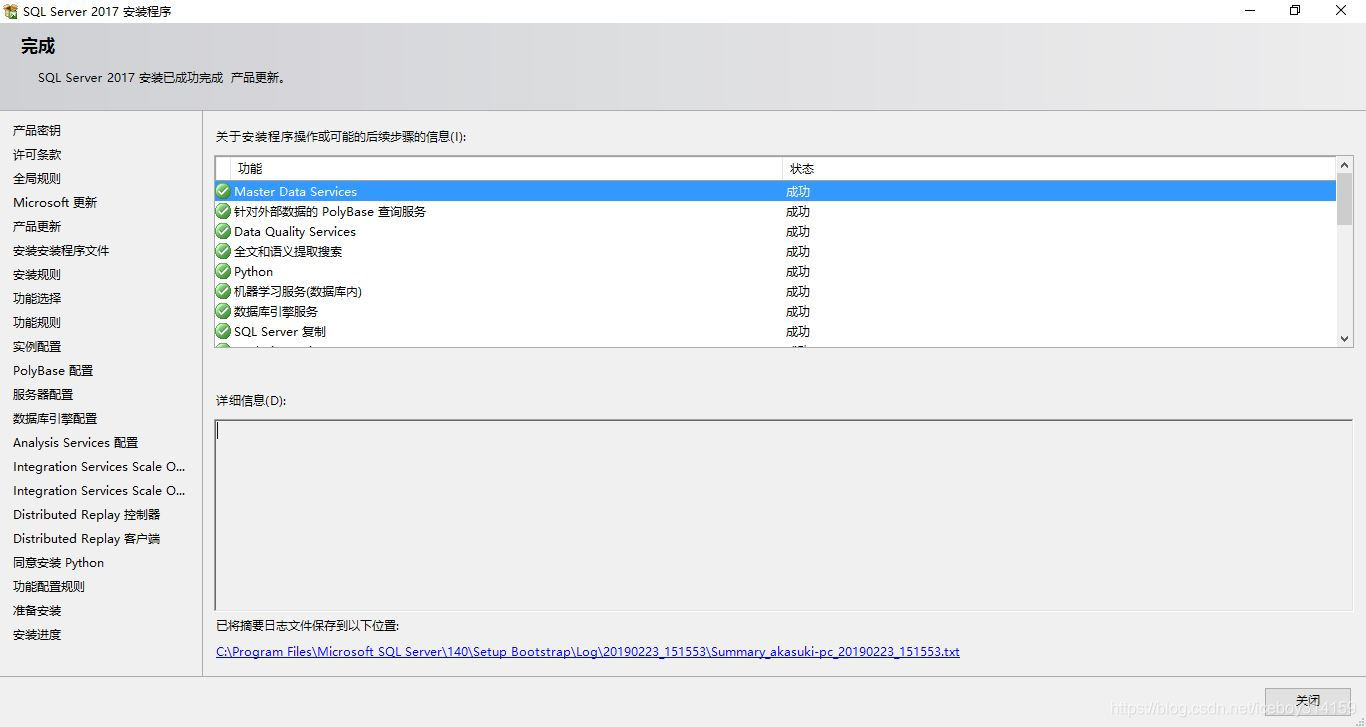
Task: Click green check icon beside 数据库引擎服务
Action: pos(223,311)
